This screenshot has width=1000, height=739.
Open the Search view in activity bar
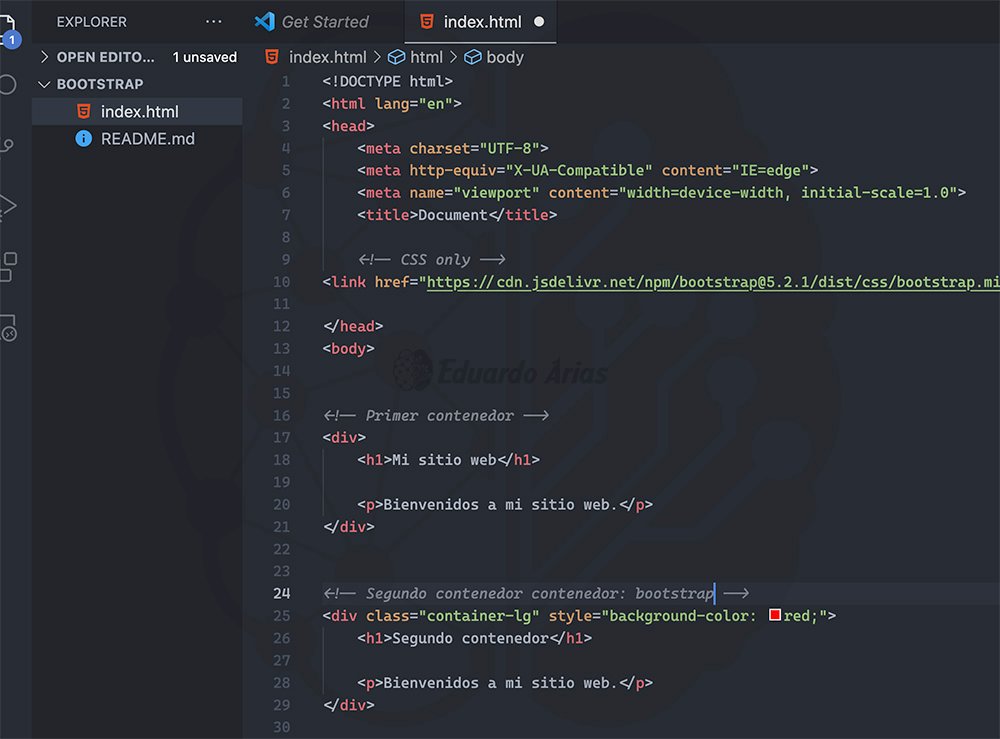click(x=7, y=84)
